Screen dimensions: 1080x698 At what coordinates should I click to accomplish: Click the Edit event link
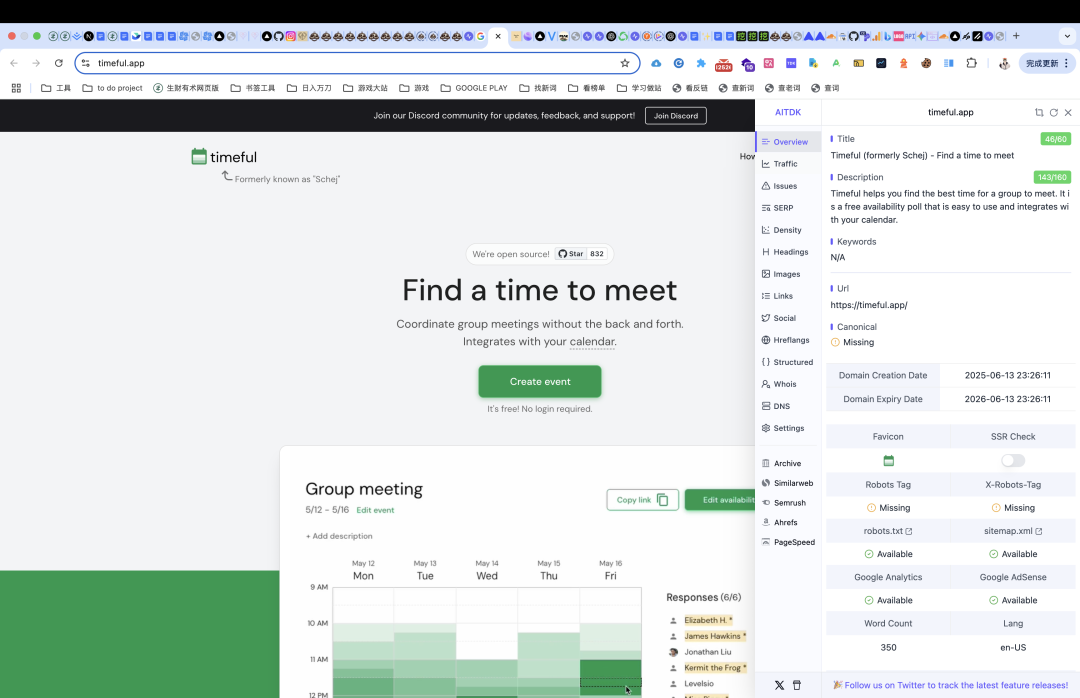click(375, 511)
